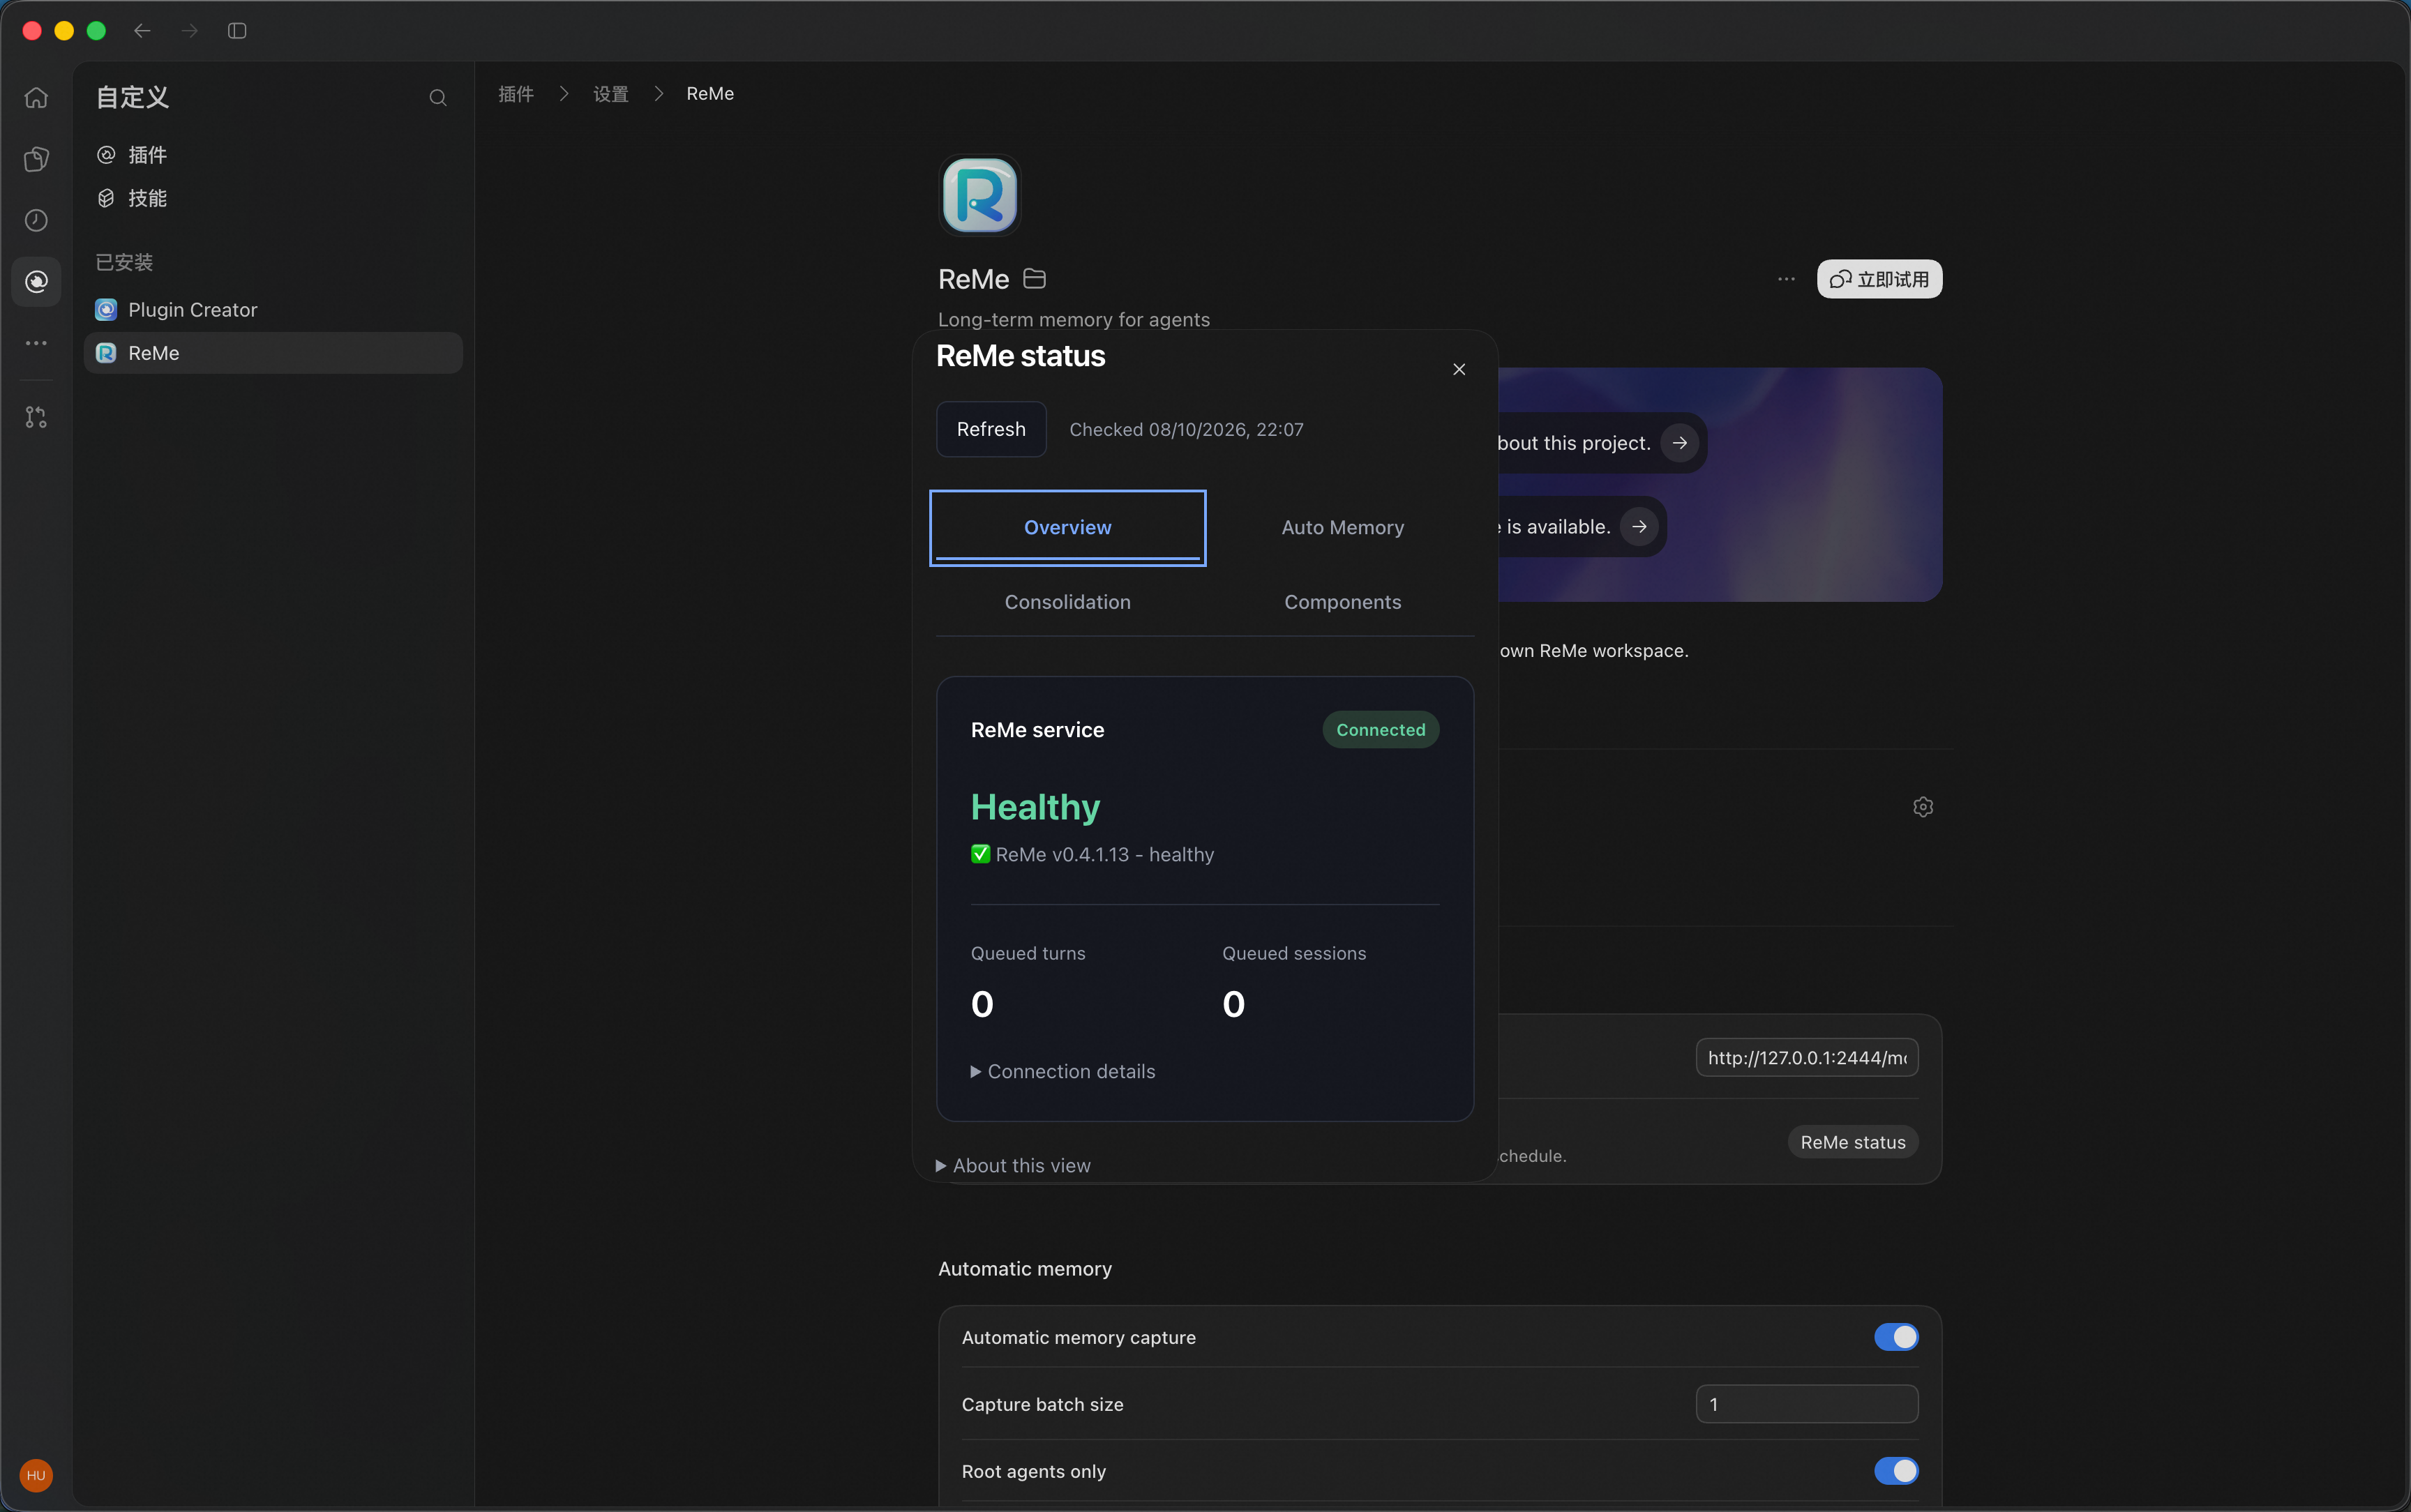Click the http://127.0.0.1:2444 URL field
Image resolution: width=2411 pixels, height=1512 pixels.
[x=1806, y=1057]
